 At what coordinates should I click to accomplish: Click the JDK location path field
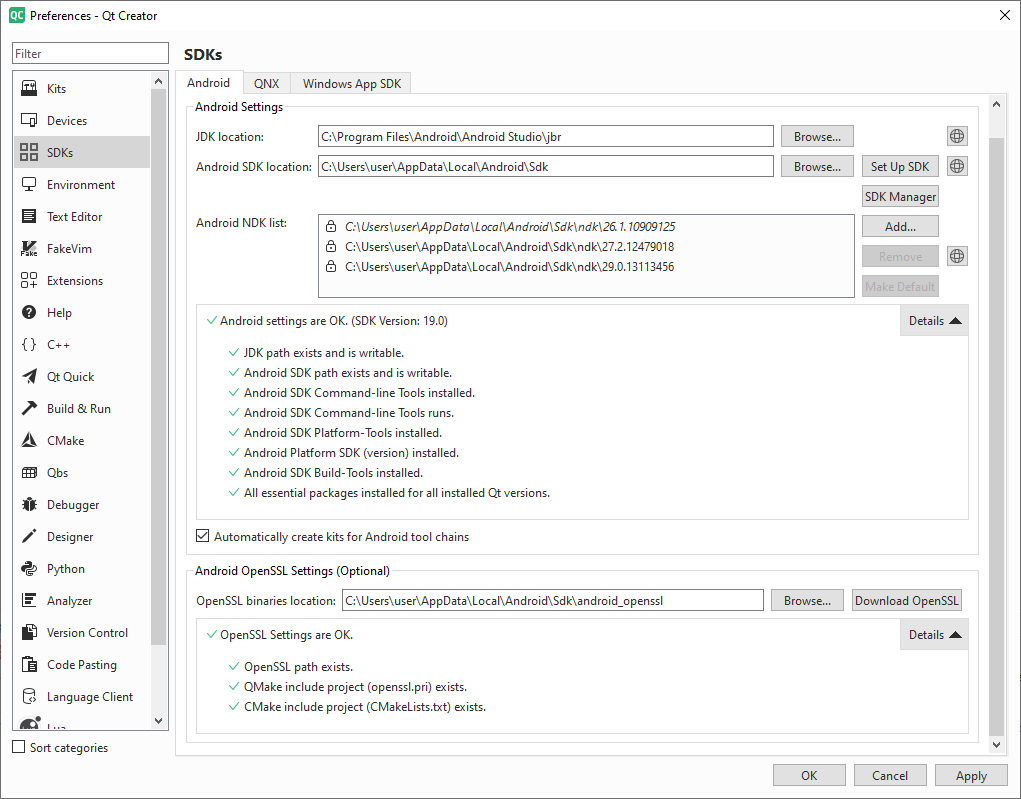(546, 137)
